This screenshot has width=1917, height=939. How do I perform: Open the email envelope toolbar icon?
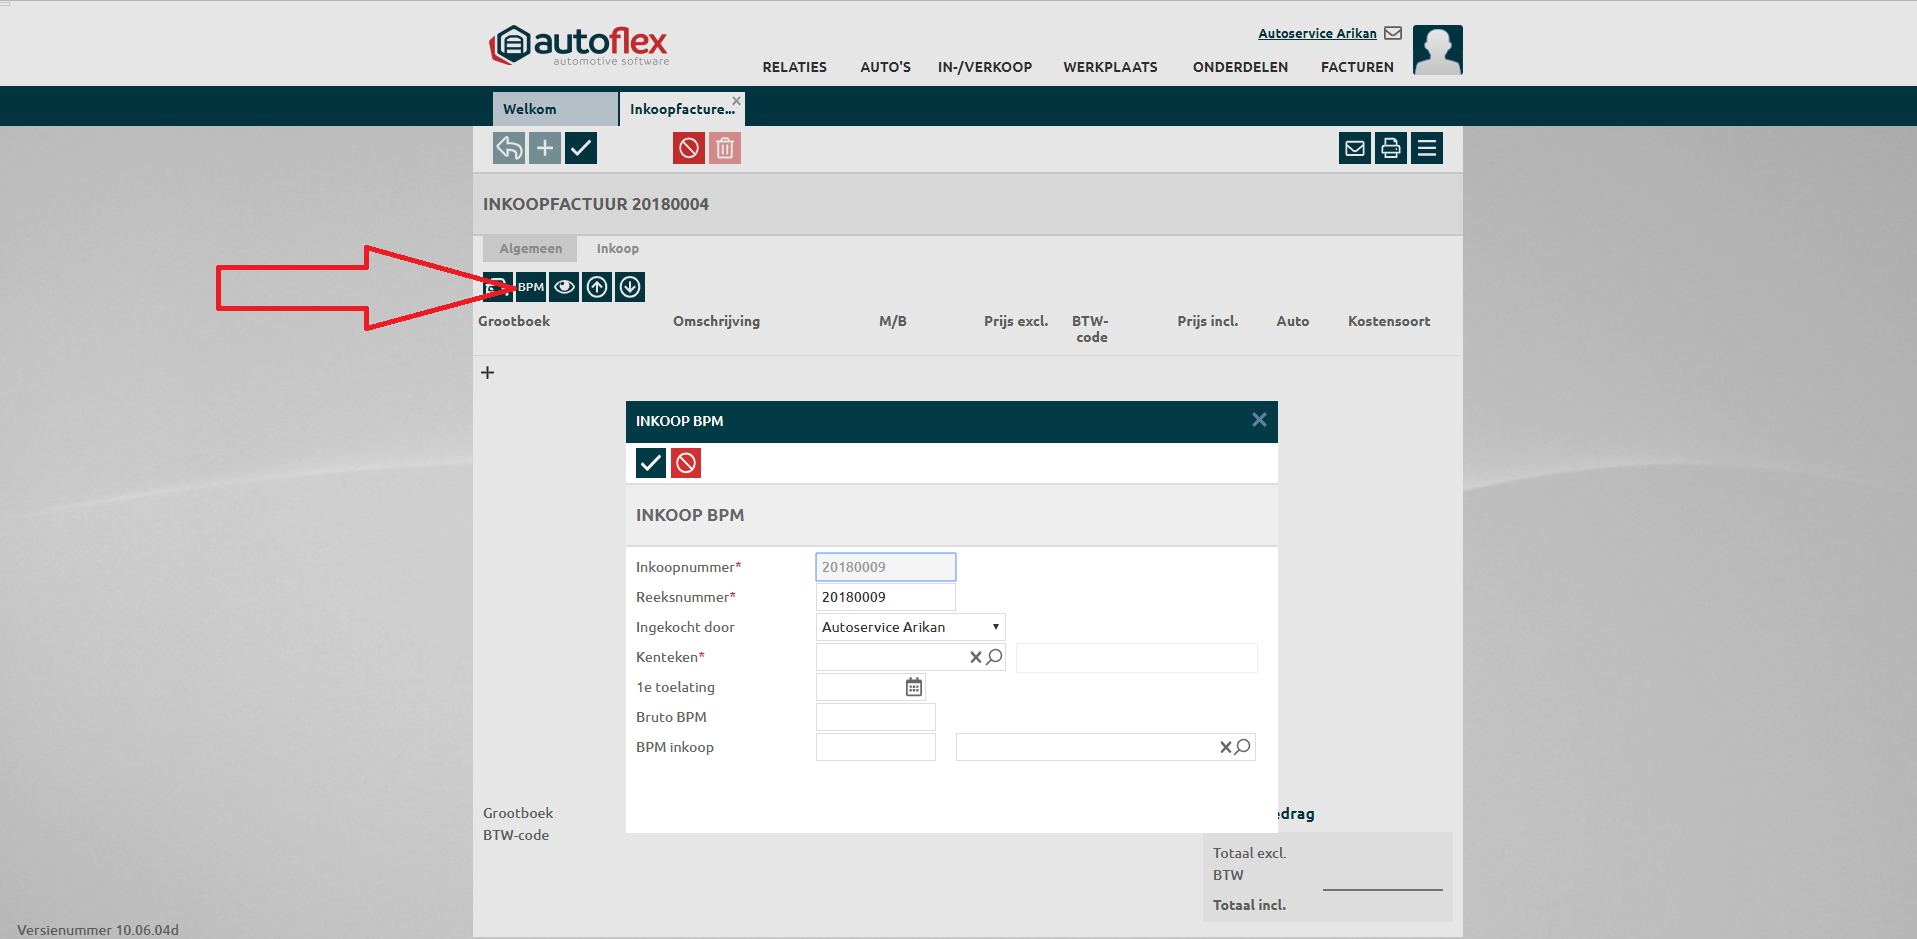pyautogui.click(x=1355, y=149)
